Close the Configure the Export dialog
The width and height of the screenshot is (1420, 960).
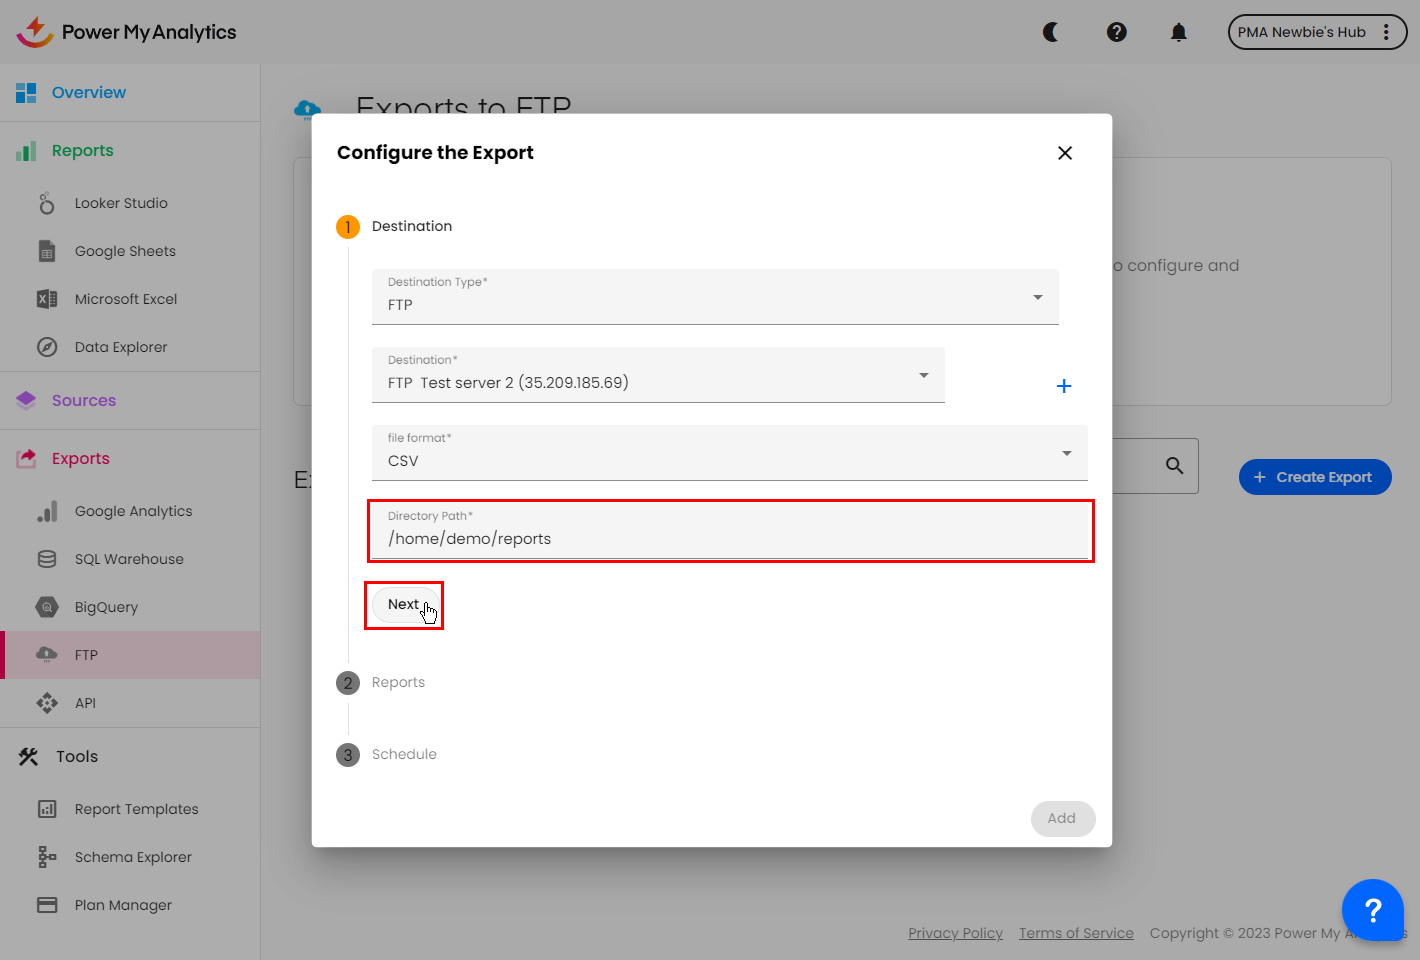pyautogui.click(x=1064, y=153)
